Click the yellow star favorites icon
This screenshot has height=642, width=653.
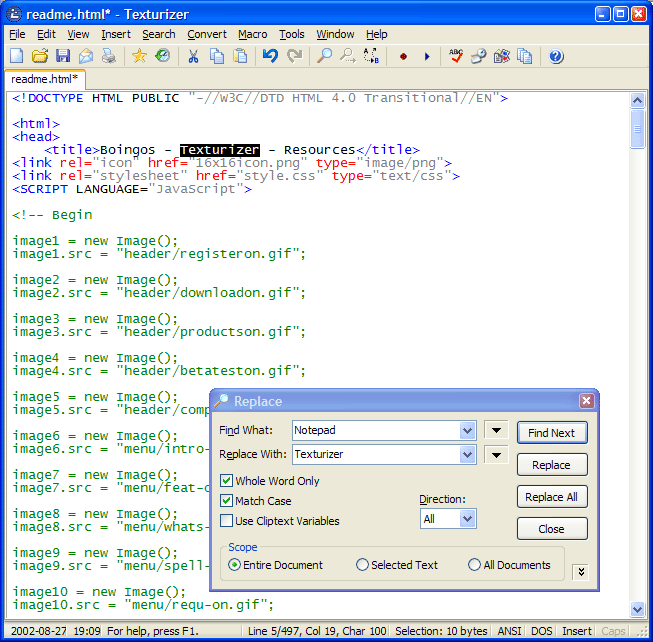click(139, 56)
